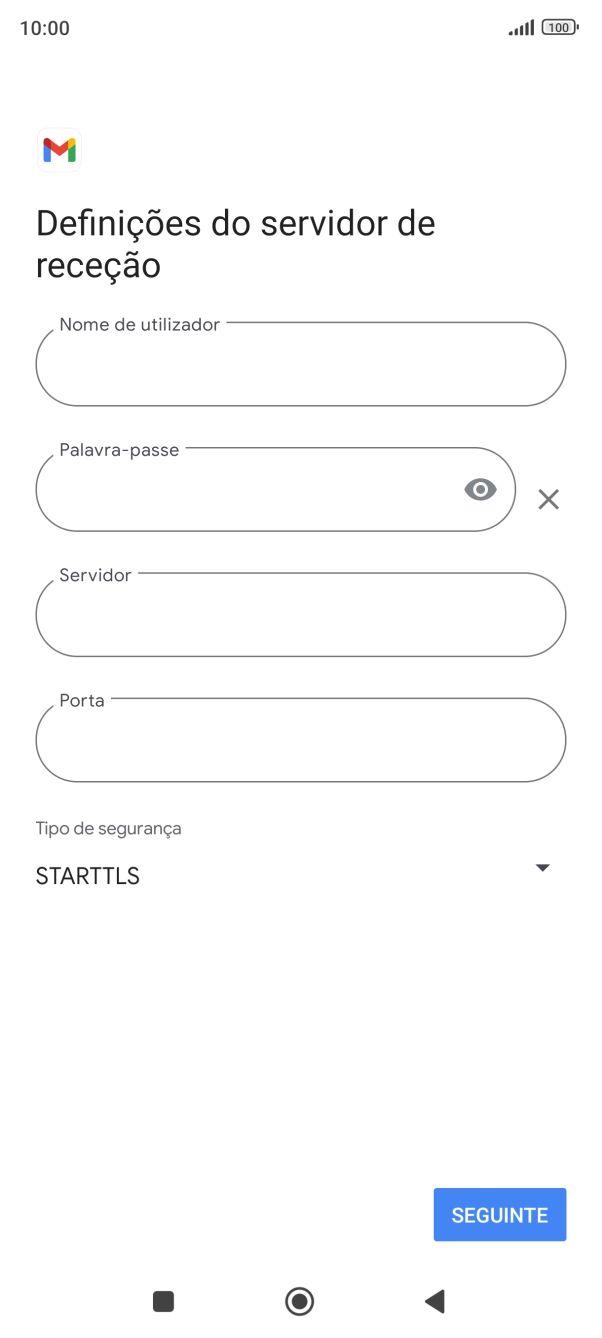602x1338 pixels.
Task: Tap the Definições do servidor de receção heading
Action: pos(235,245)
